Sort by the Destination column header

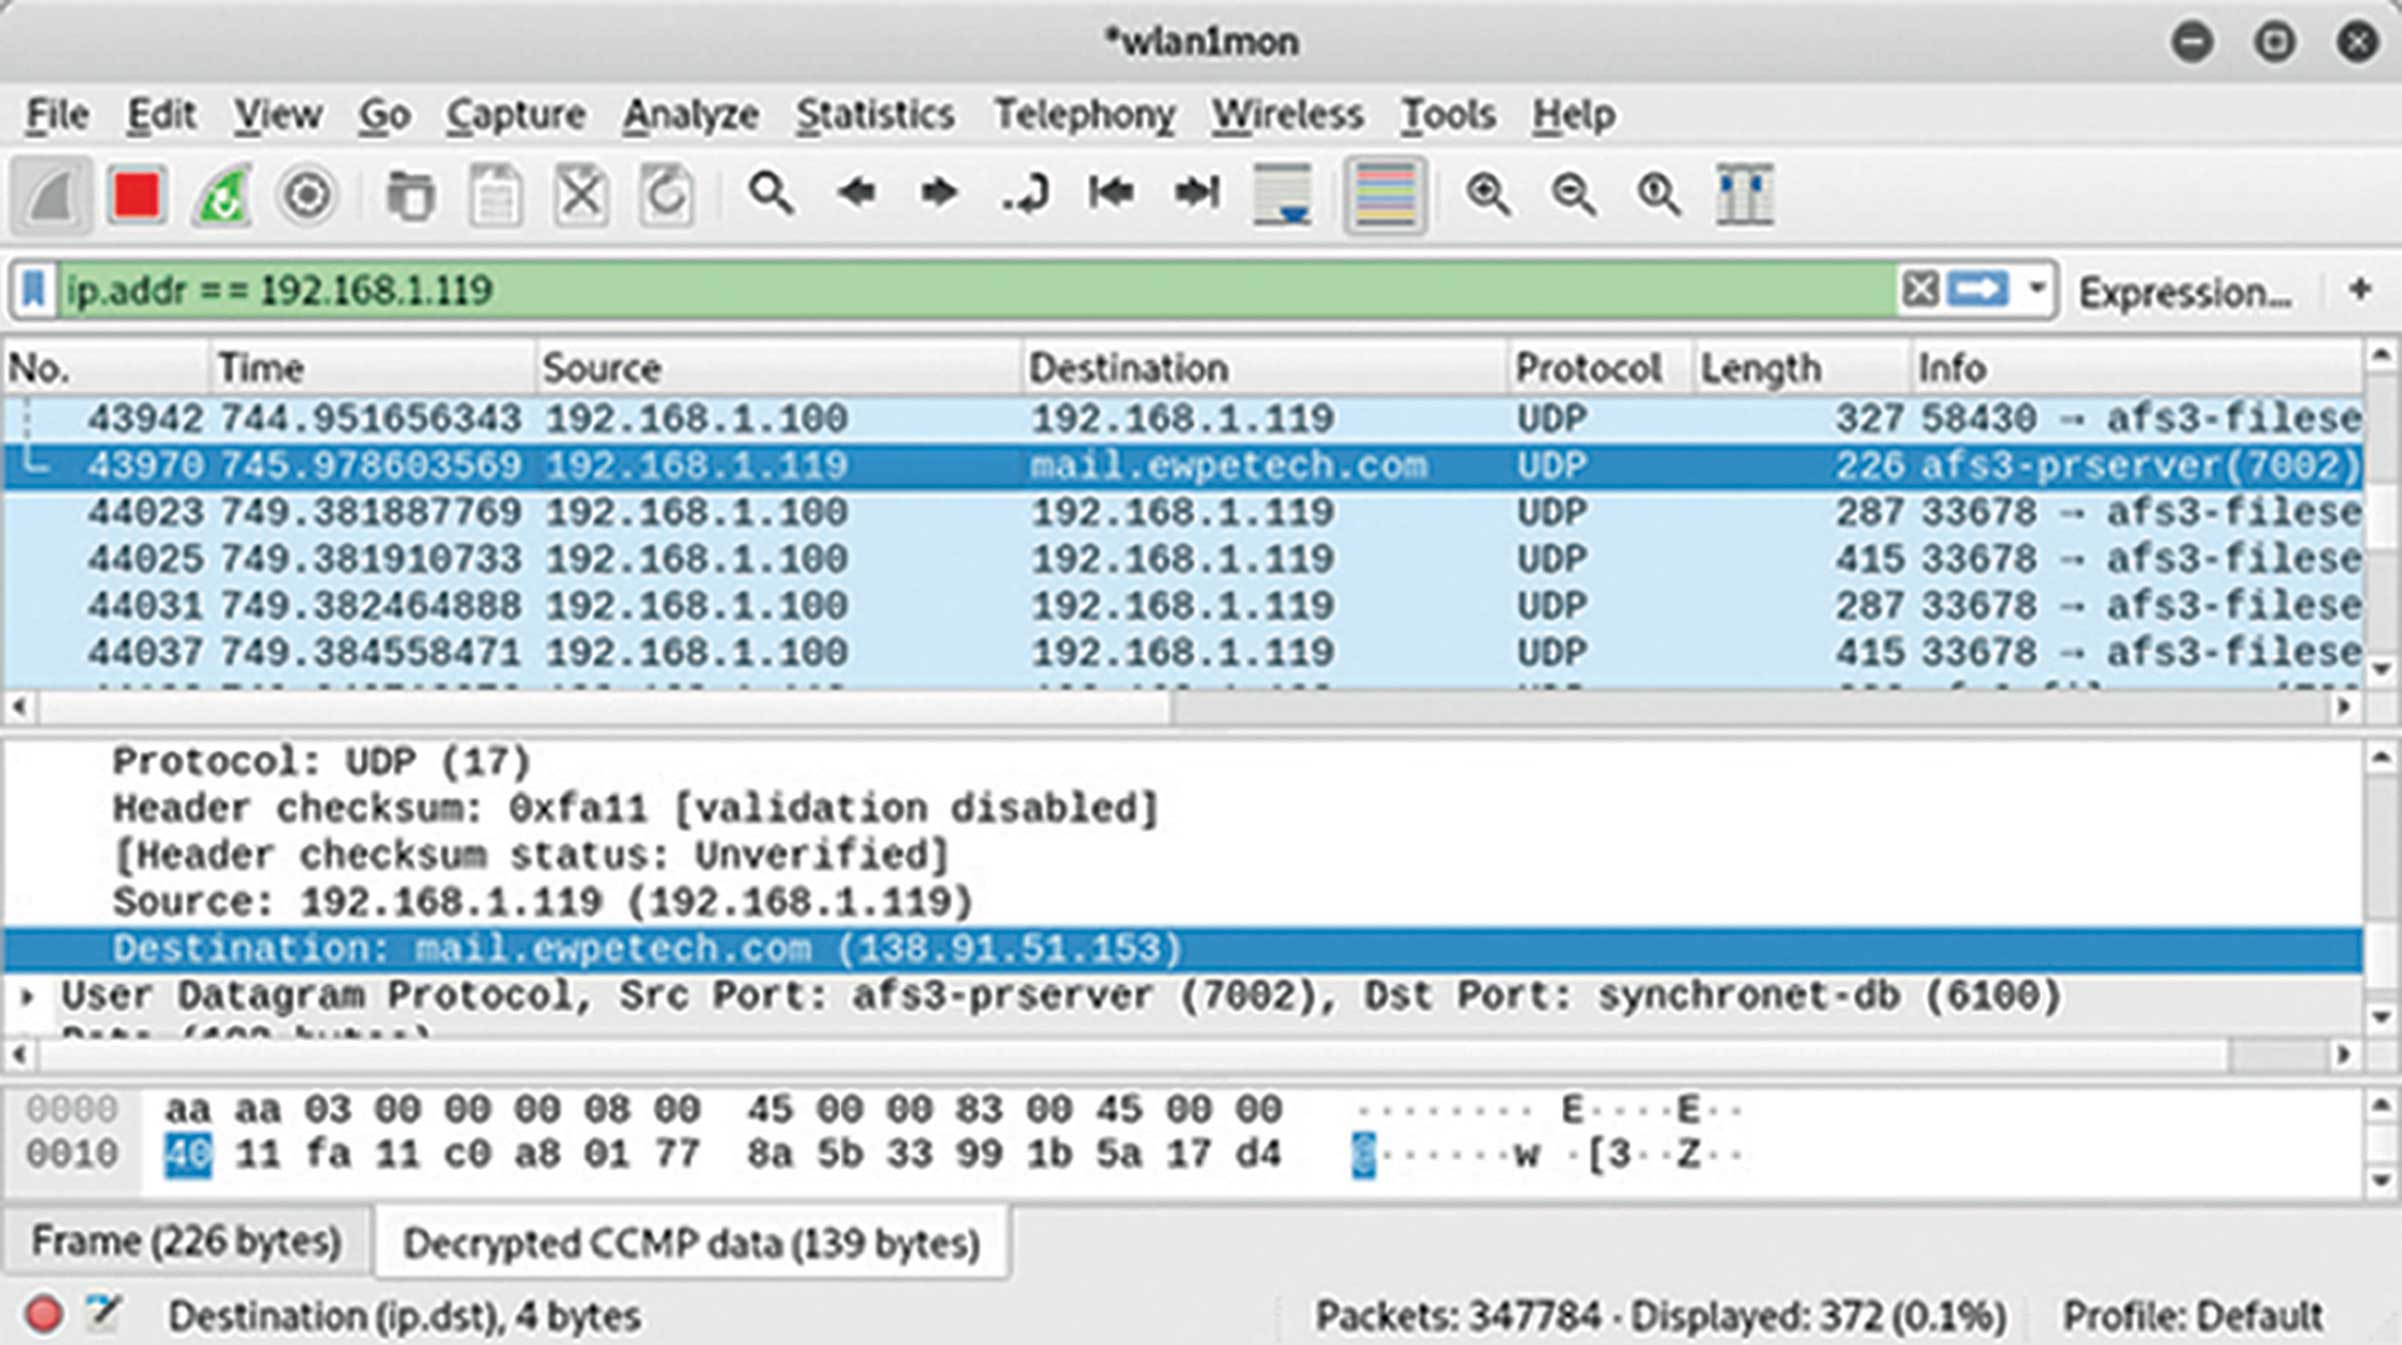pyautogui.click(x=1264, y=368)
